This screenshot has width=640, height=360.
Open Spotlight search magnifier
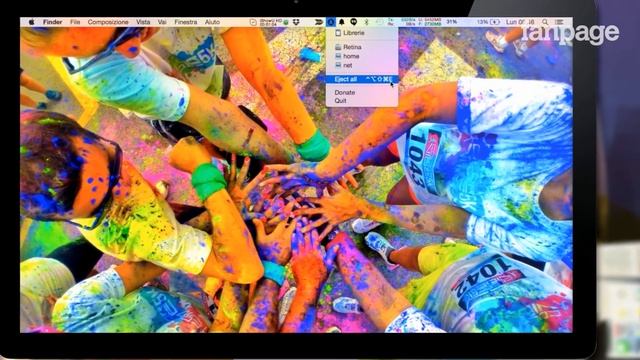[545, 22]
